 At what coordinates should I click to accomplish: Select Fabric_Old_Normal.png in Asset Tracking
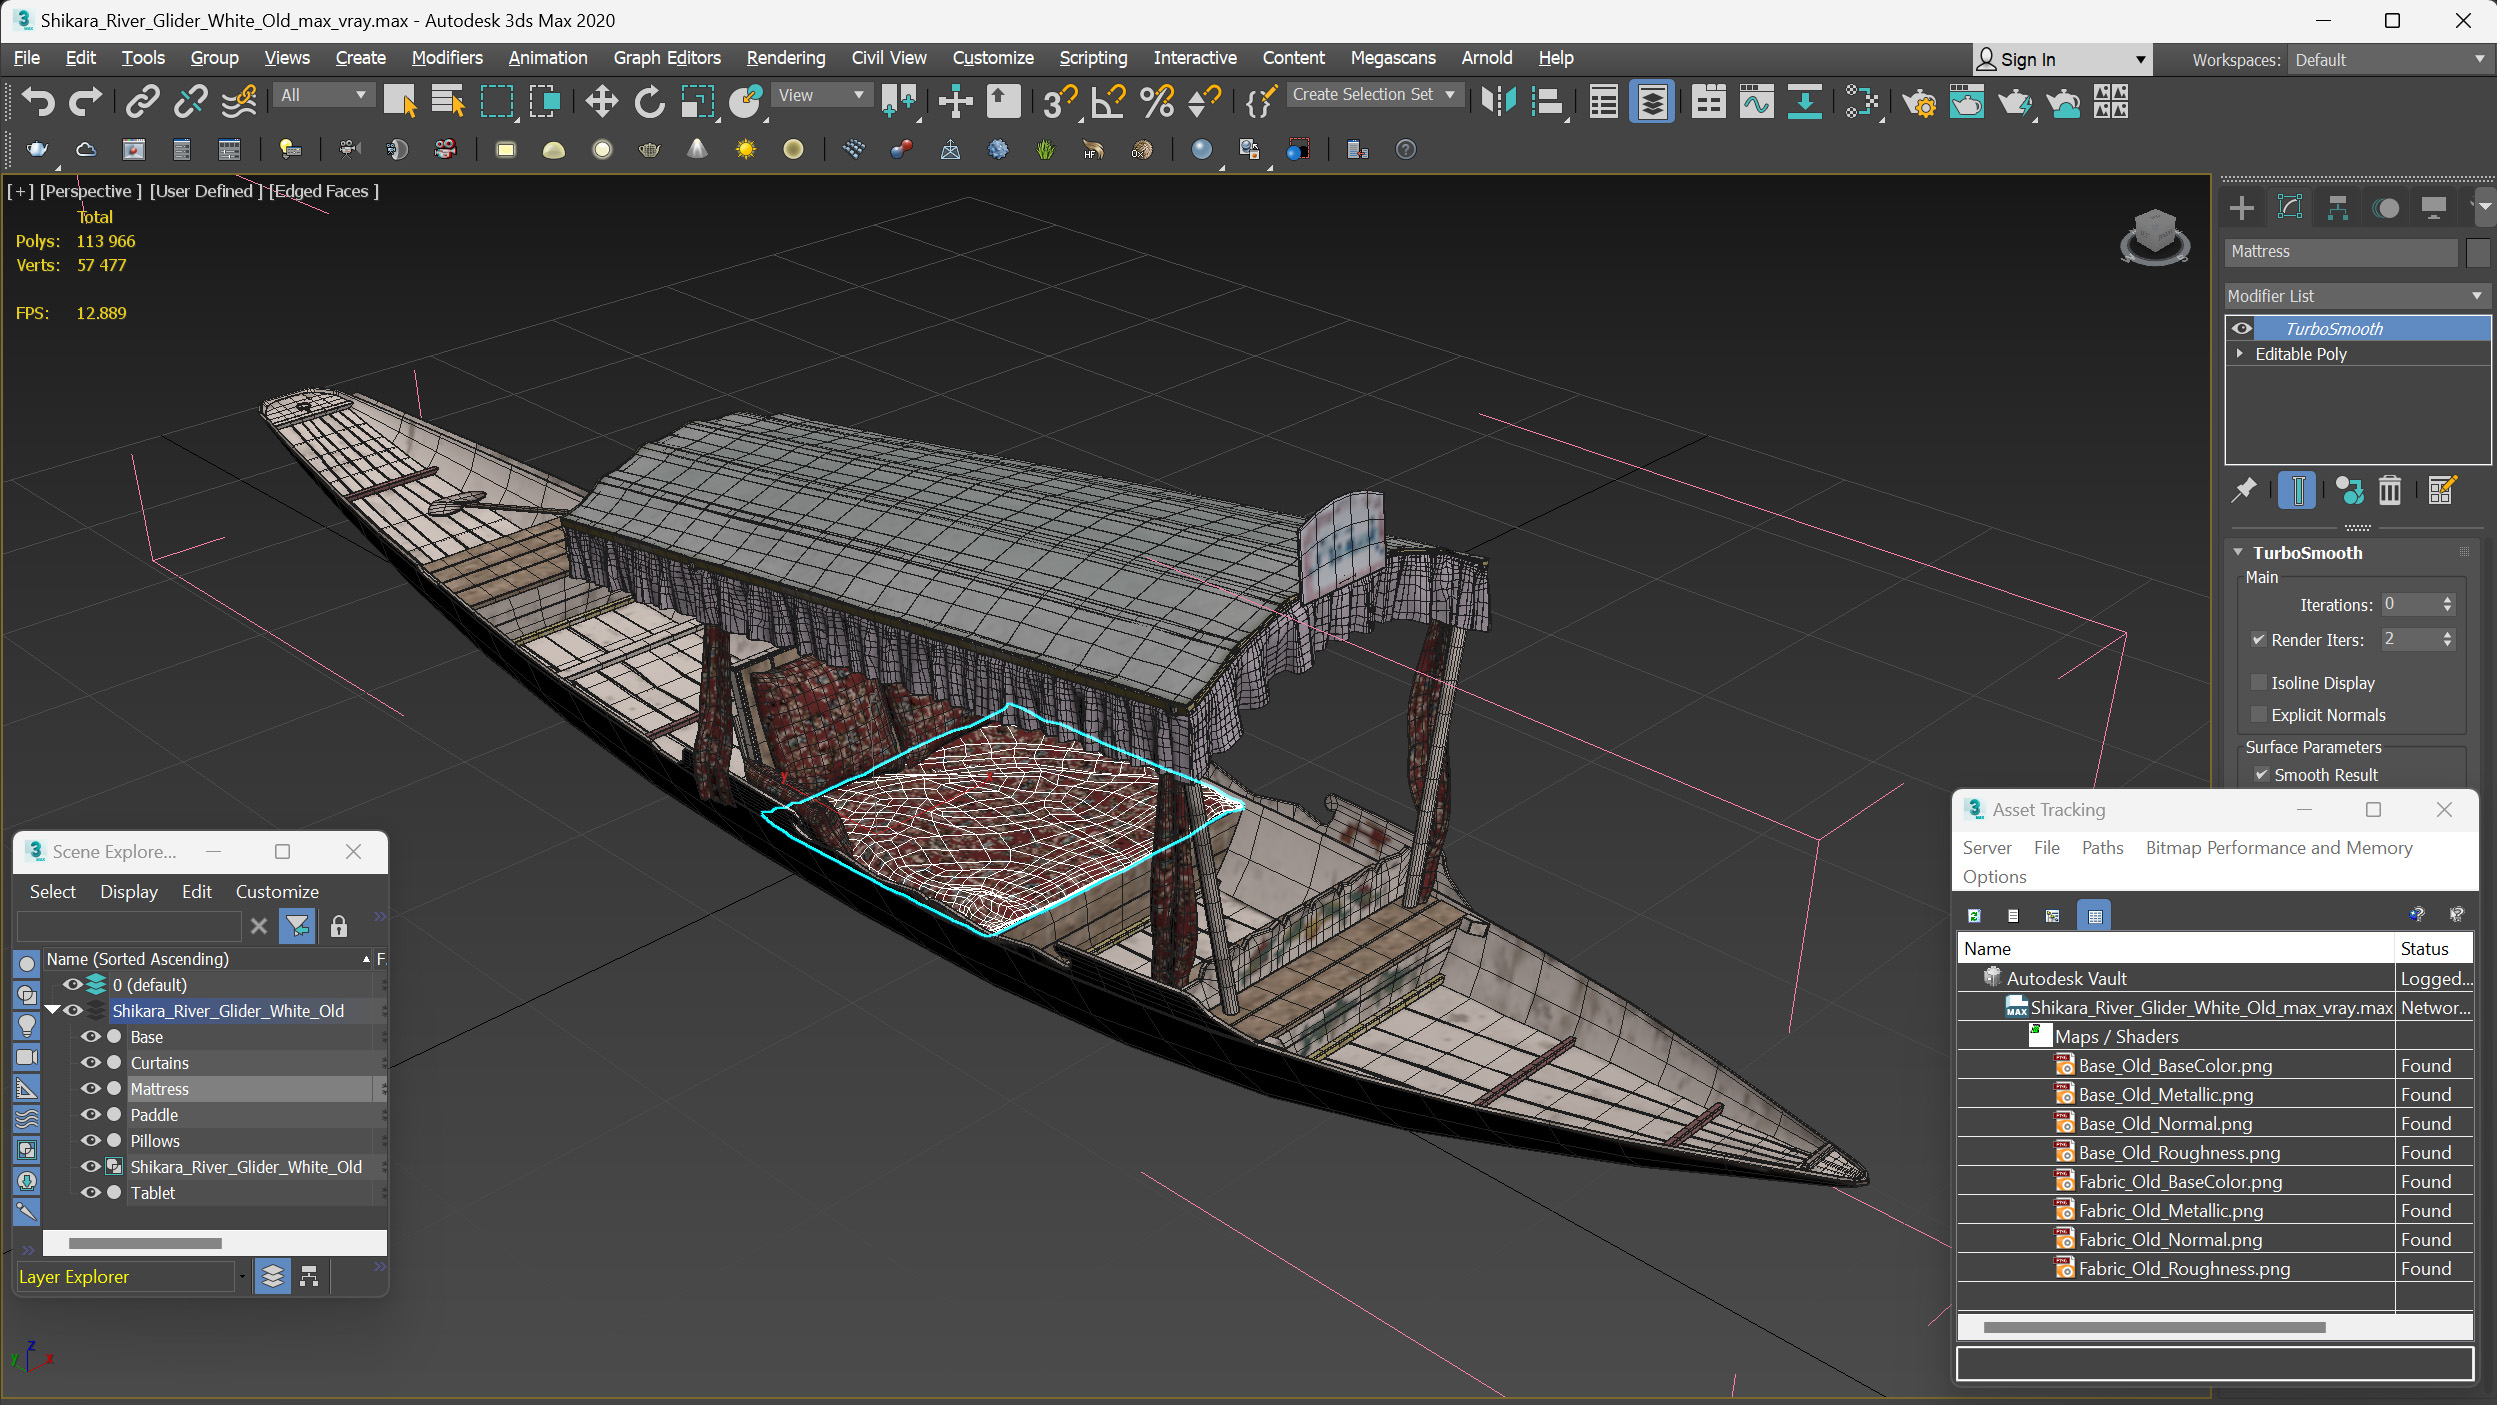click(2170, 1240)
